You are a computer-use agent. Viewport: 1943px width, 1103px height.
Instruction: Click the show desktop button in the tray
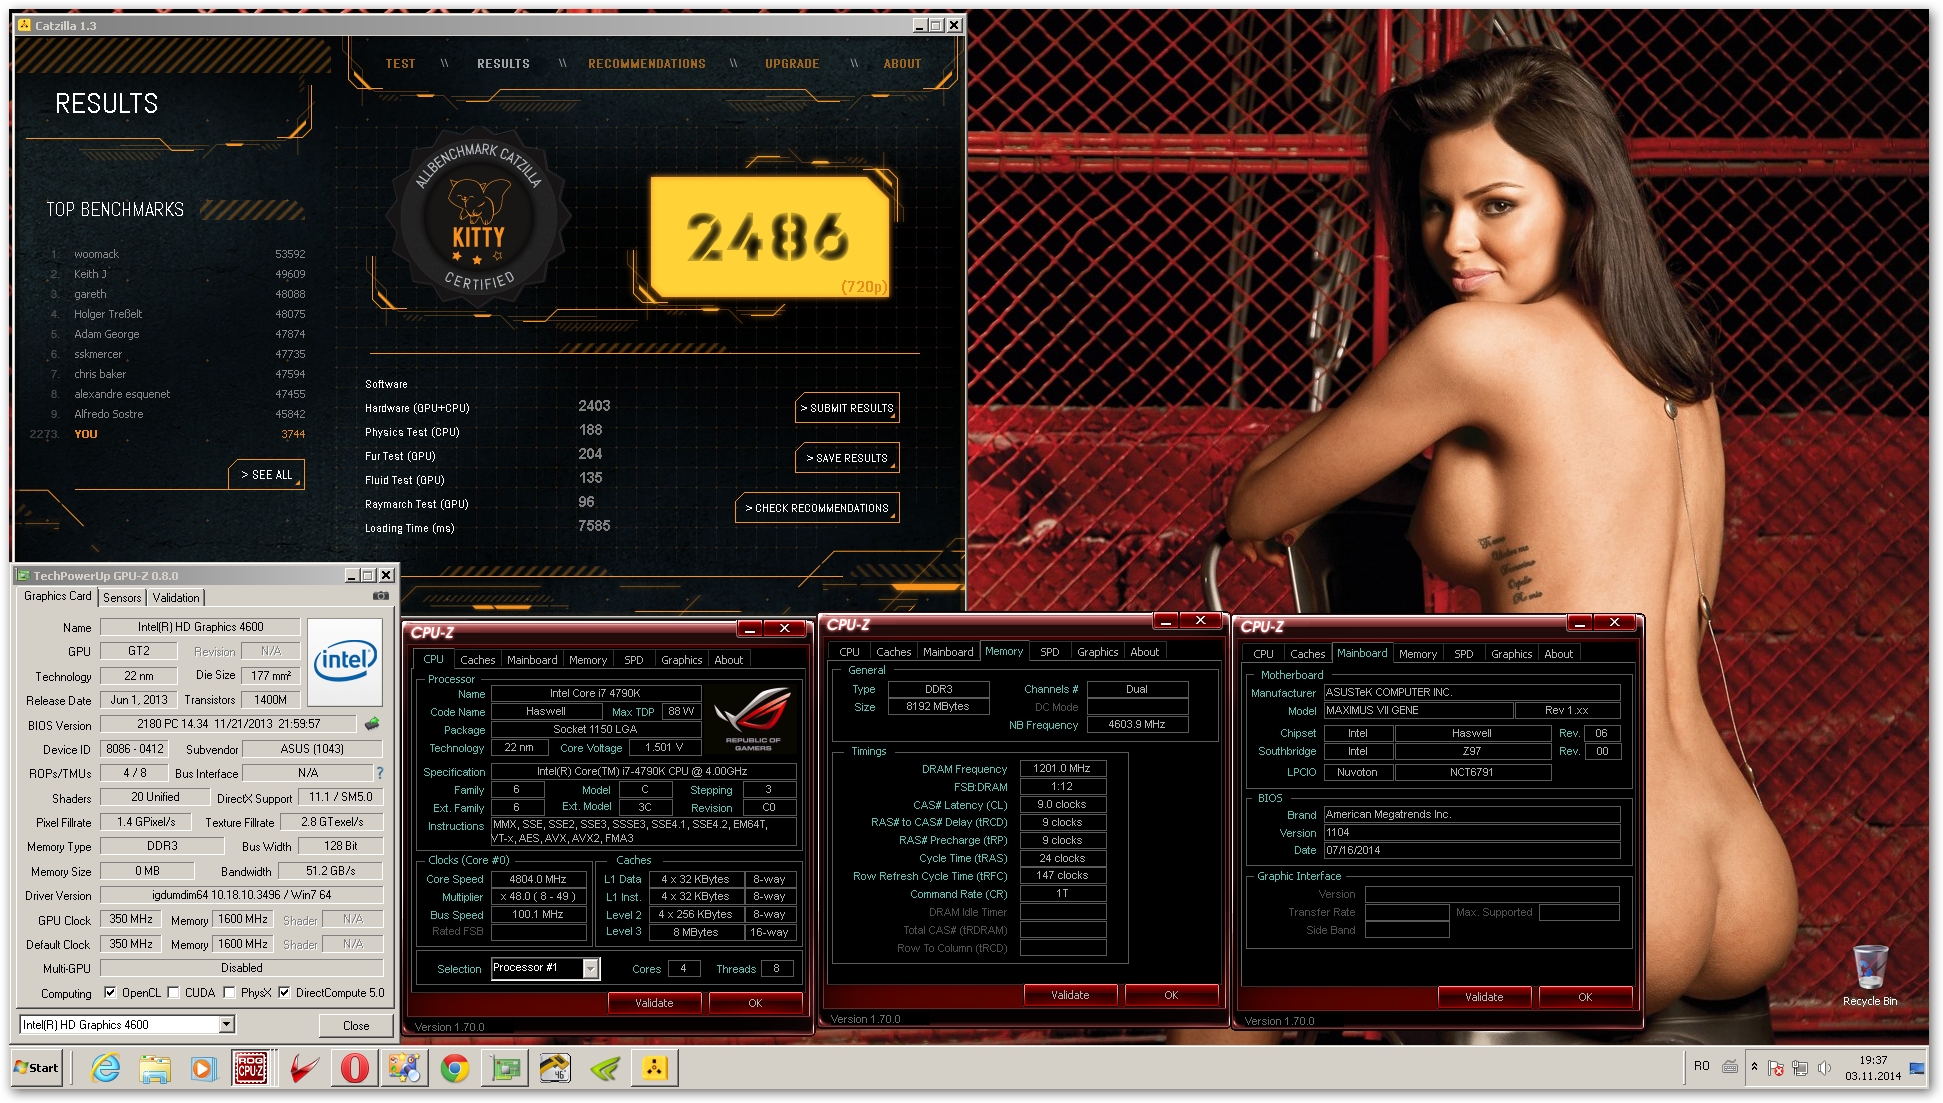[x=1918, y=1068]
